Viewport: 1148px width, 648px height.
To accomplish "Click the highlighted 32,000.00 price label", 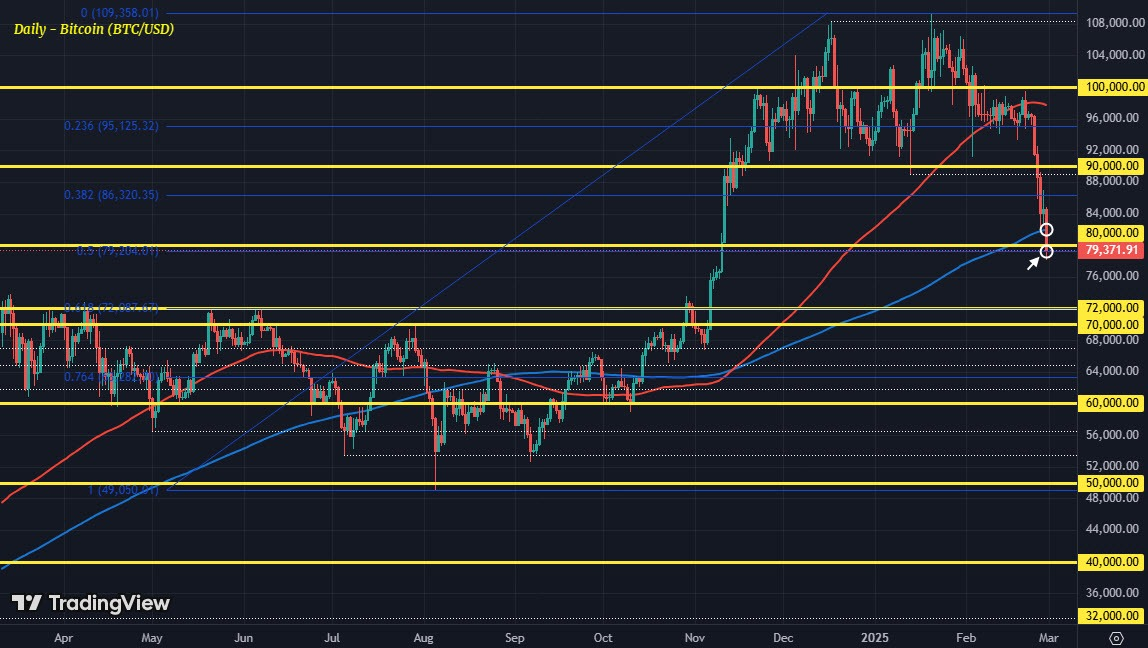I will click(x=1111, y=616).
